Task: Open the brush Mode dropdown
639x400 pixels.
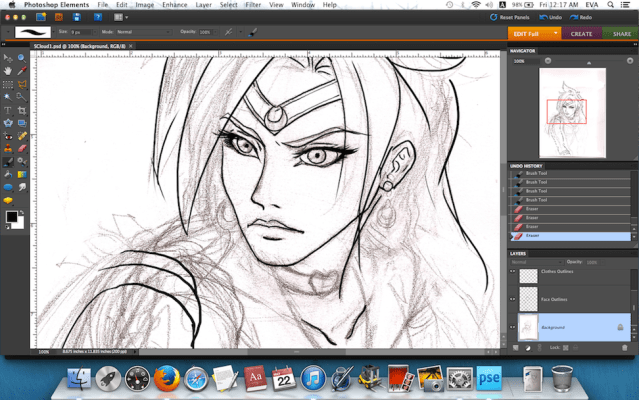Action: click(143, 32)
